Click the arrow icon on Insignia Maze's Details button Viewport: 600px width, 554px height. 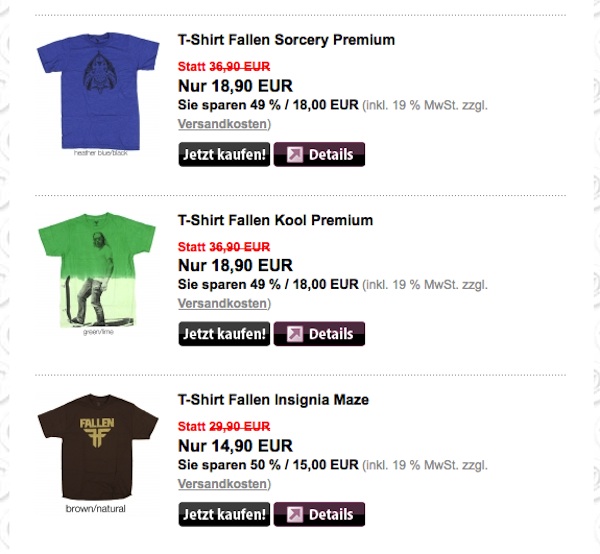click(295, 515)
